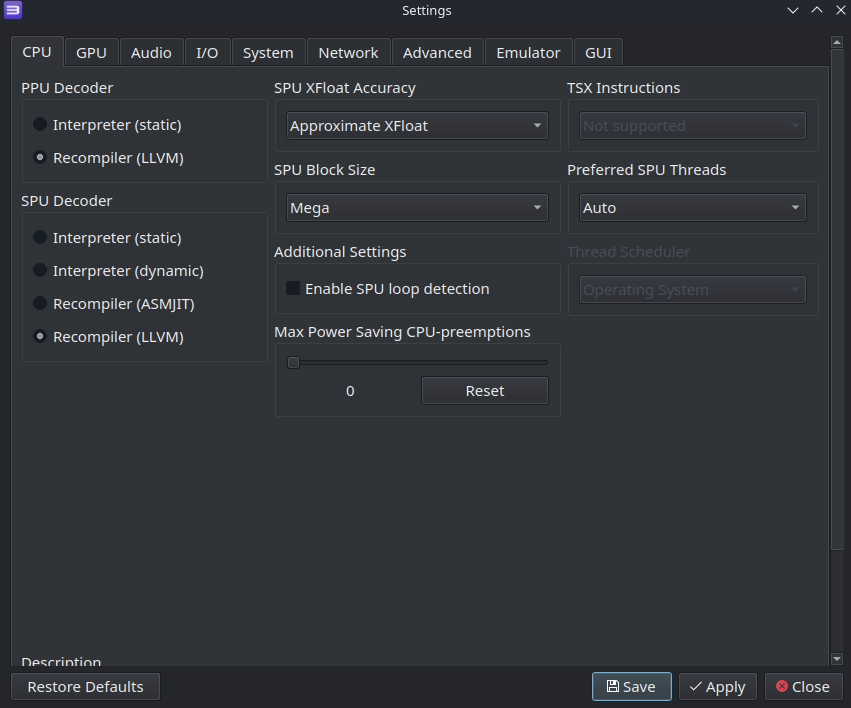Screen dimensions: 851x708
Task: Click the RPCS3 app icon in title bar
Action: point(13,10)
